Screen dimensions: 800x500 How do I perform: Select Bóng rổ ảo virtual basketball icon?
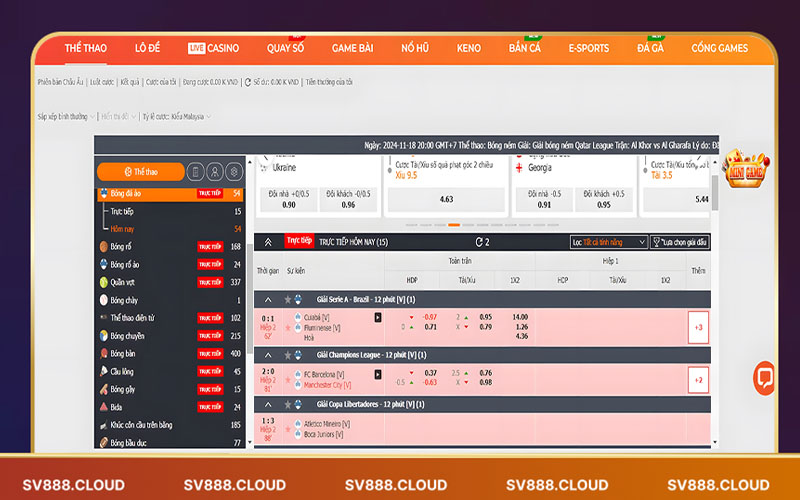point(104,264)
